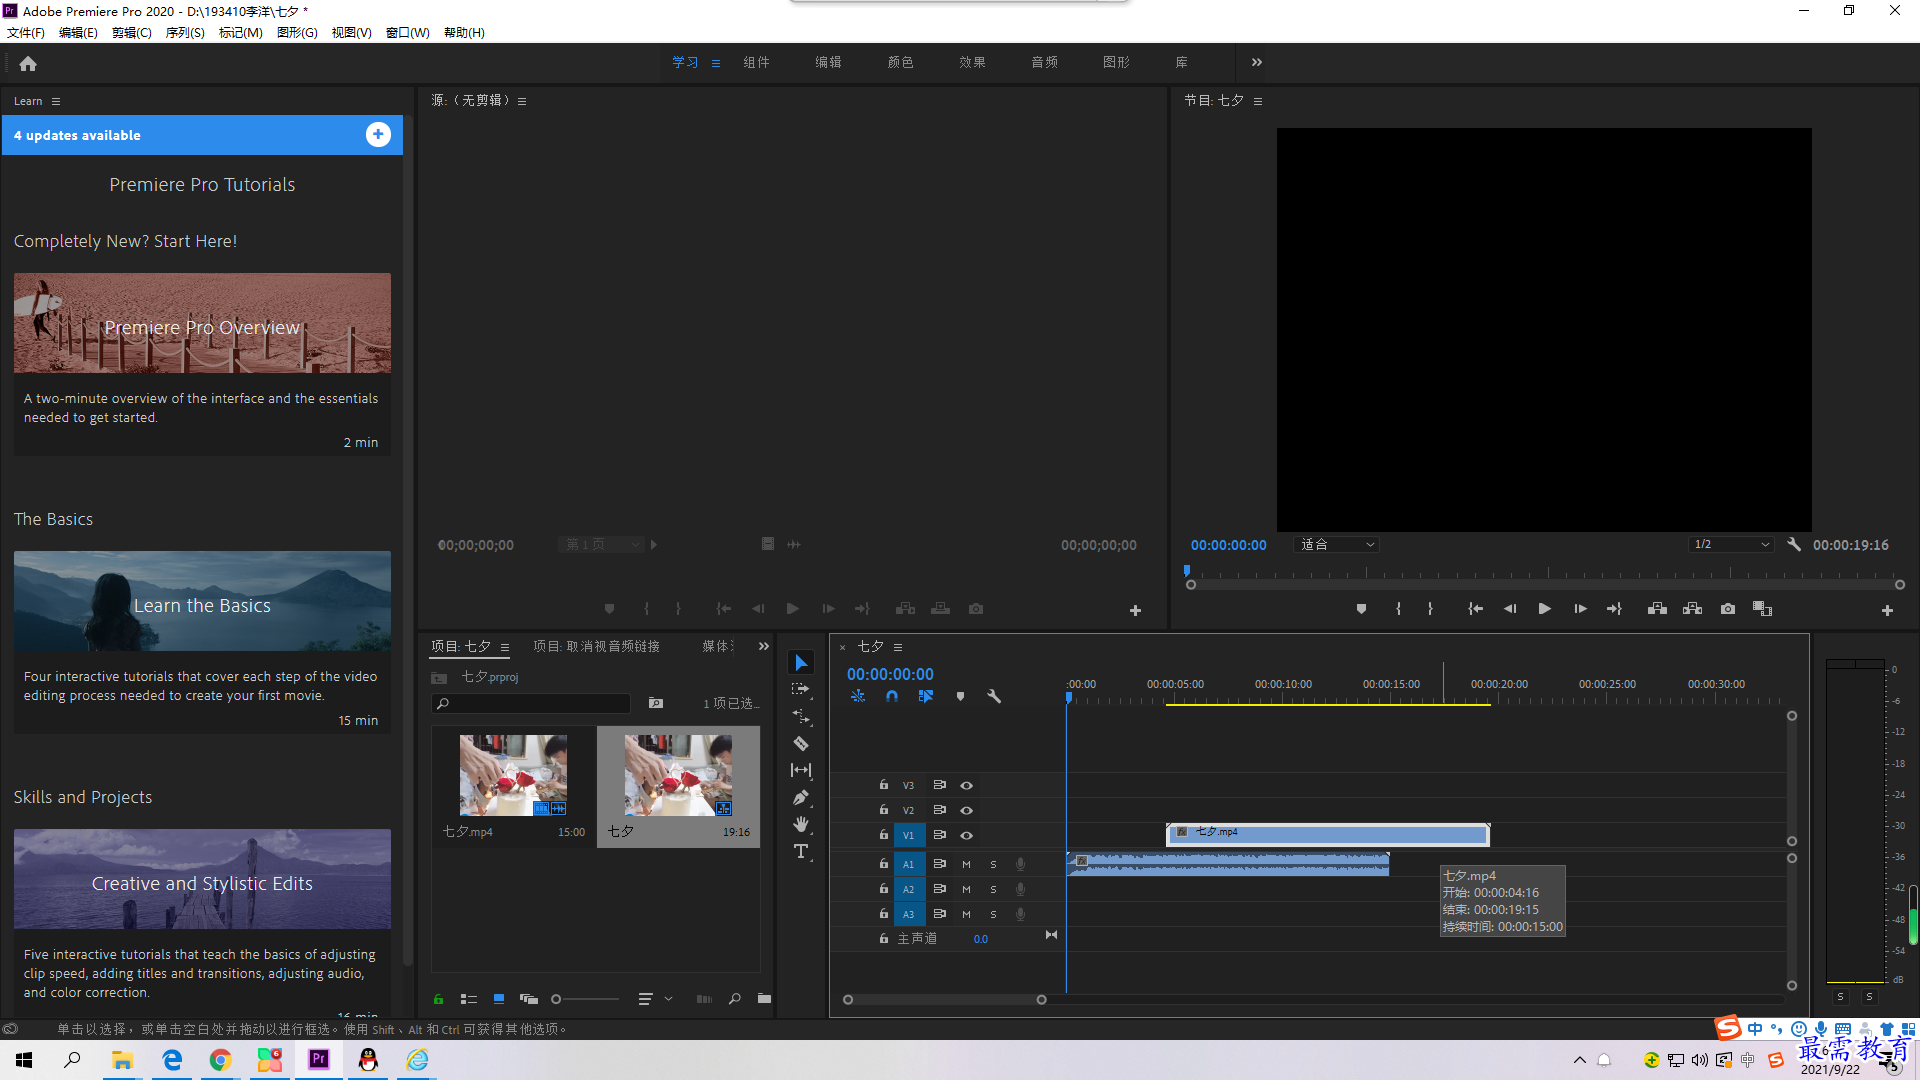This screenshot has height=1080, width=1920.
Task: Click Program monitor scrubber bar
Action: [x=1545, y=584]
